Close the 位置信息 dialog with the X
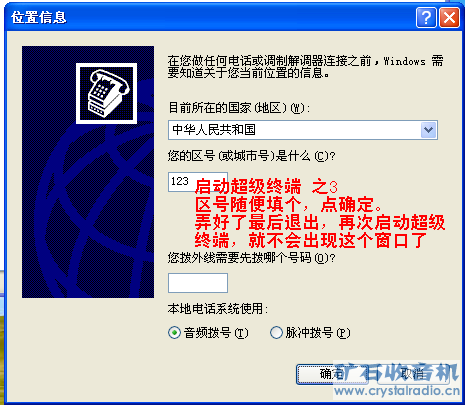This screenshot has height=405, width=465. click(449, 17)
